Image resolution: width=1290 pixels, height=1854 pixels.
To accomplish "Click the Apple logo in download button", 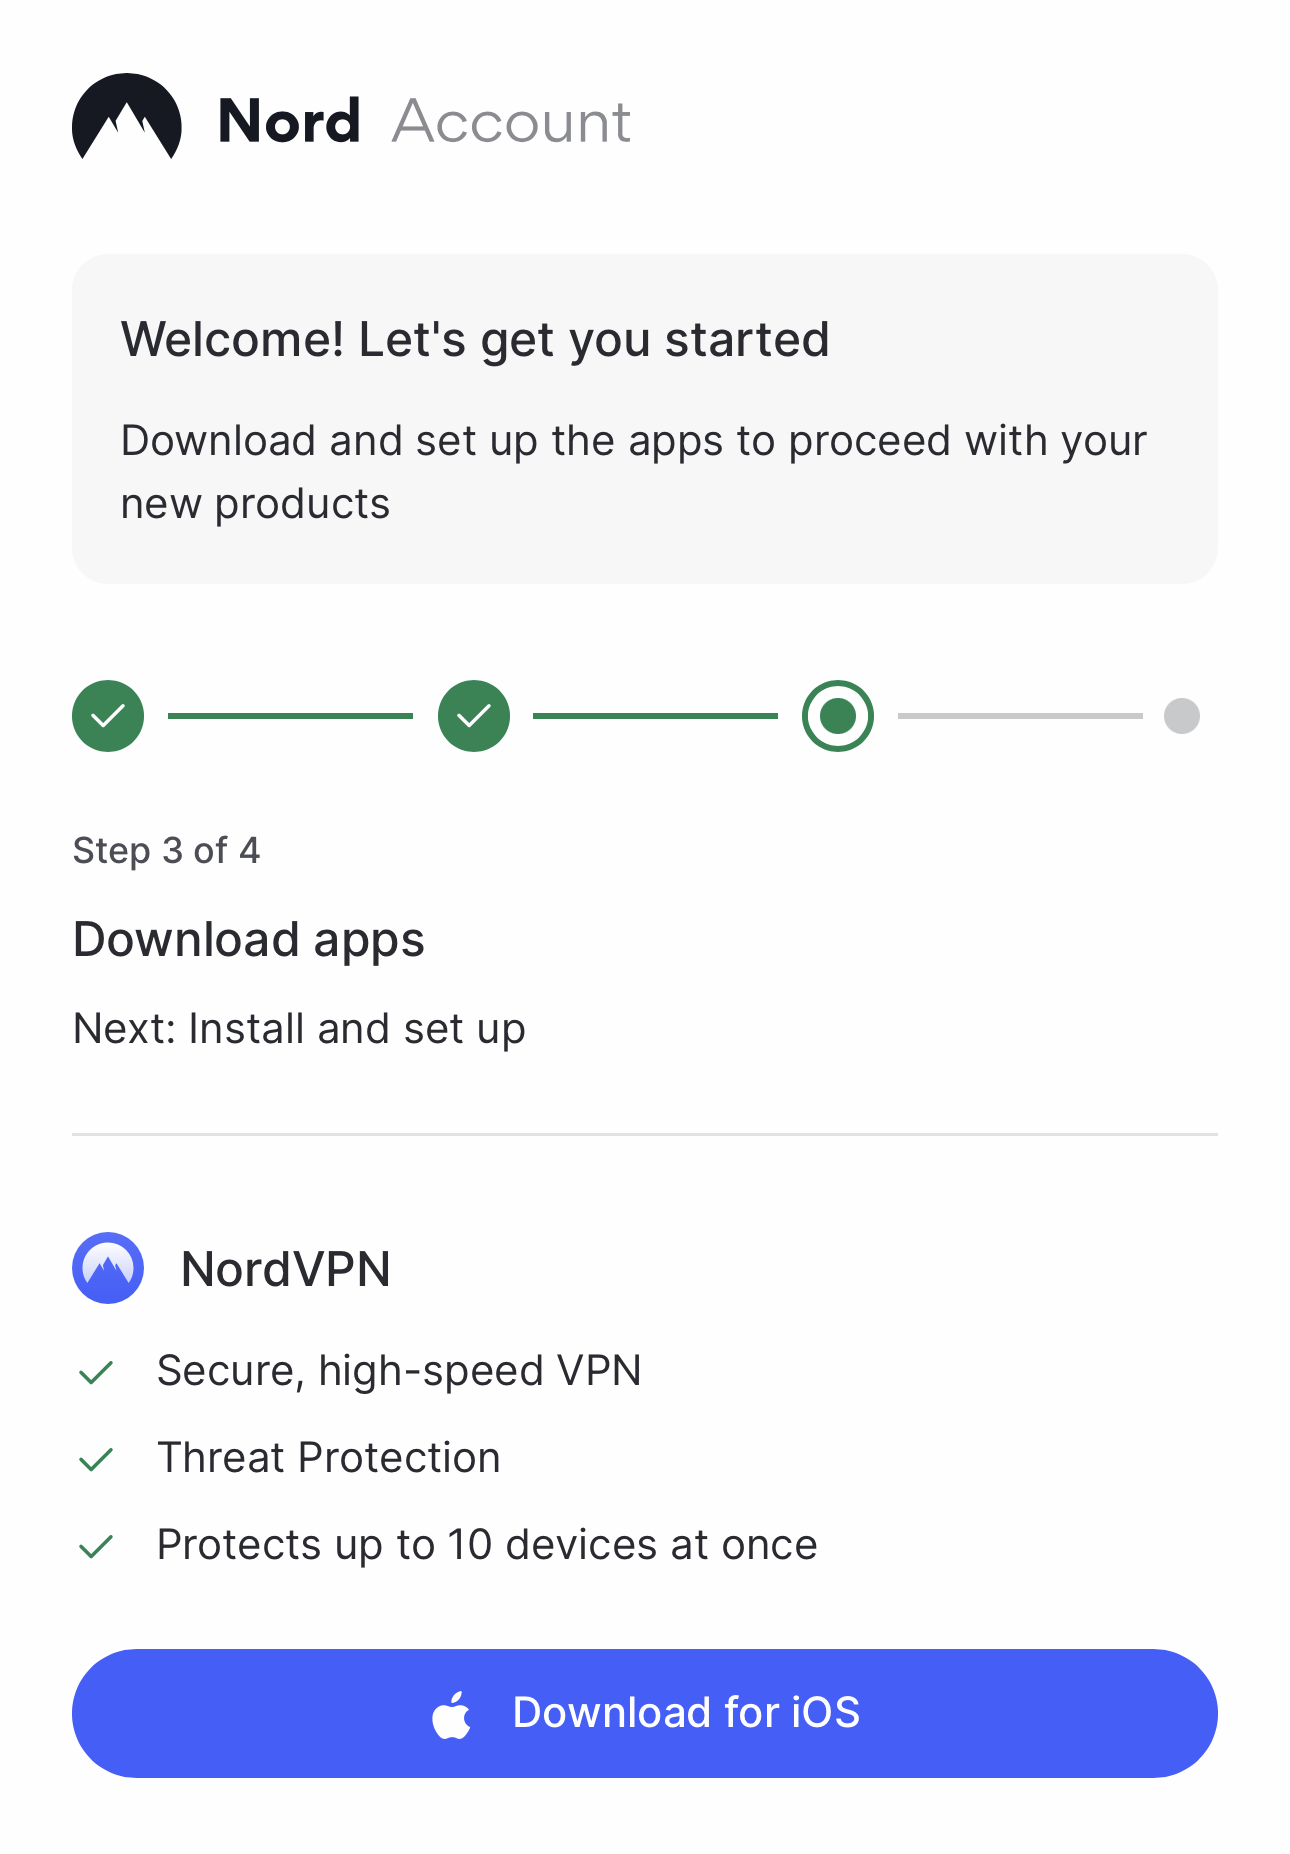I will 452,1714.
